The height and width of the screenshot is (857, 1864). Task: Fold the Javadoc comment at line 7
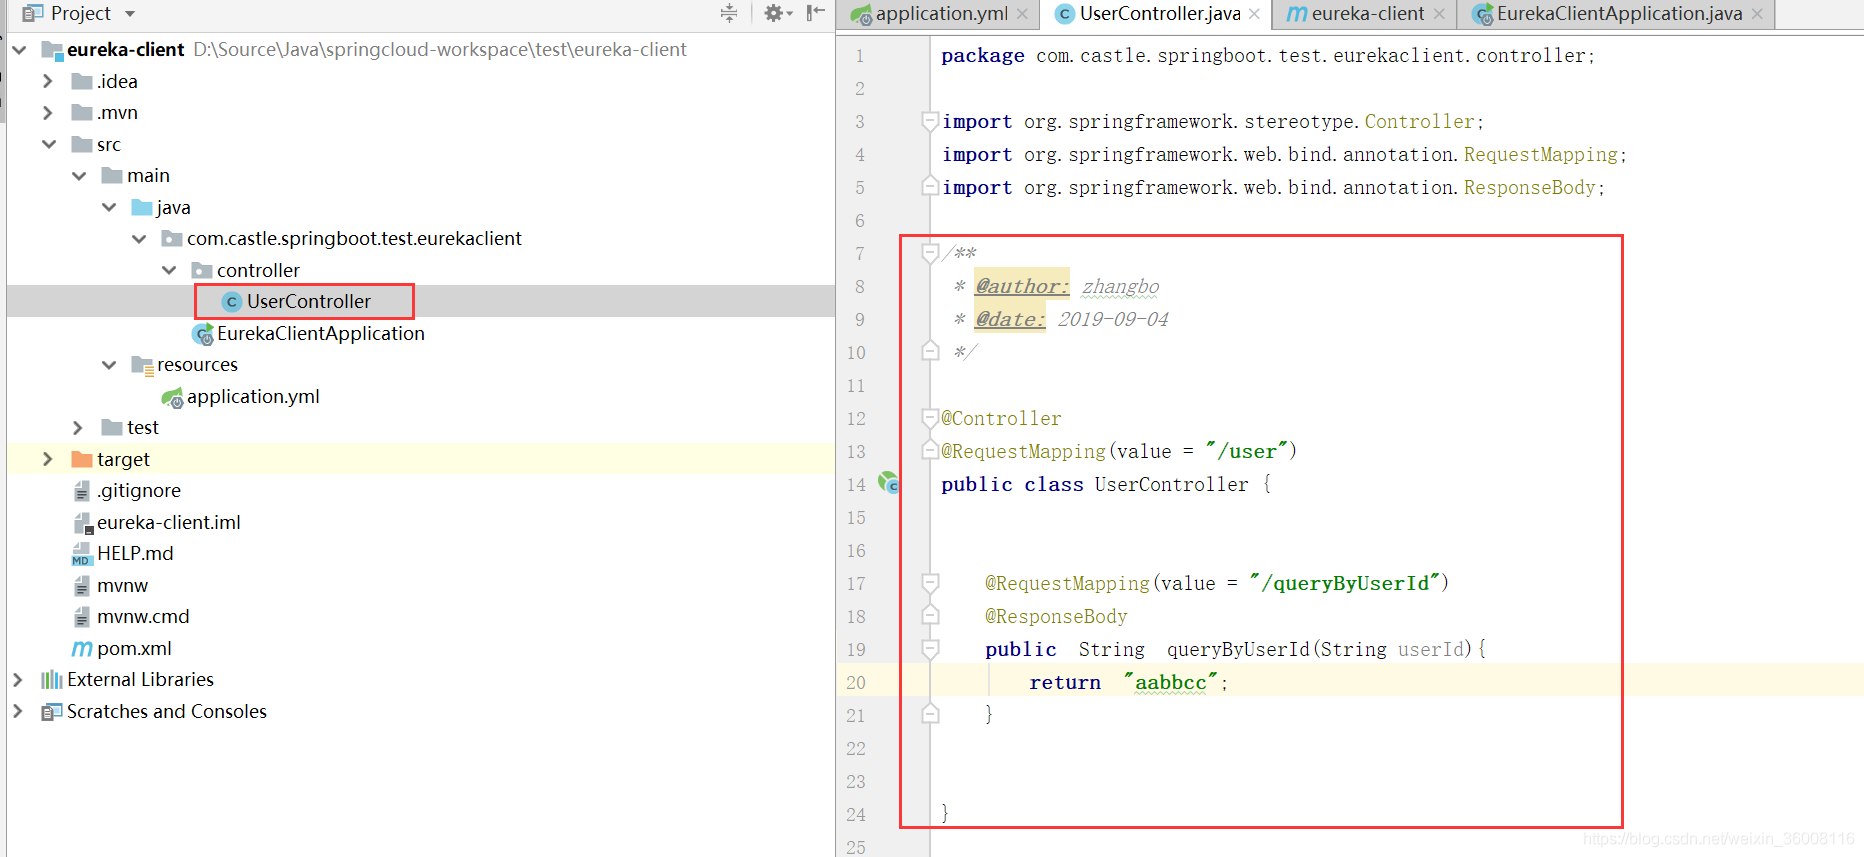(x=930, y=253)
